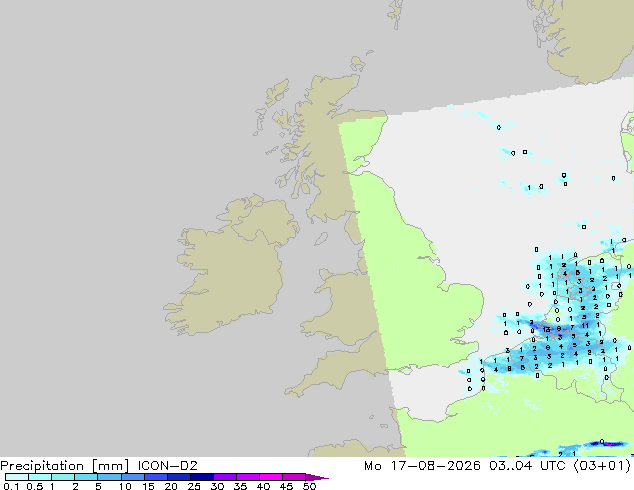Click the purple heavy-rain cell at bottom right

pos(611,444)
